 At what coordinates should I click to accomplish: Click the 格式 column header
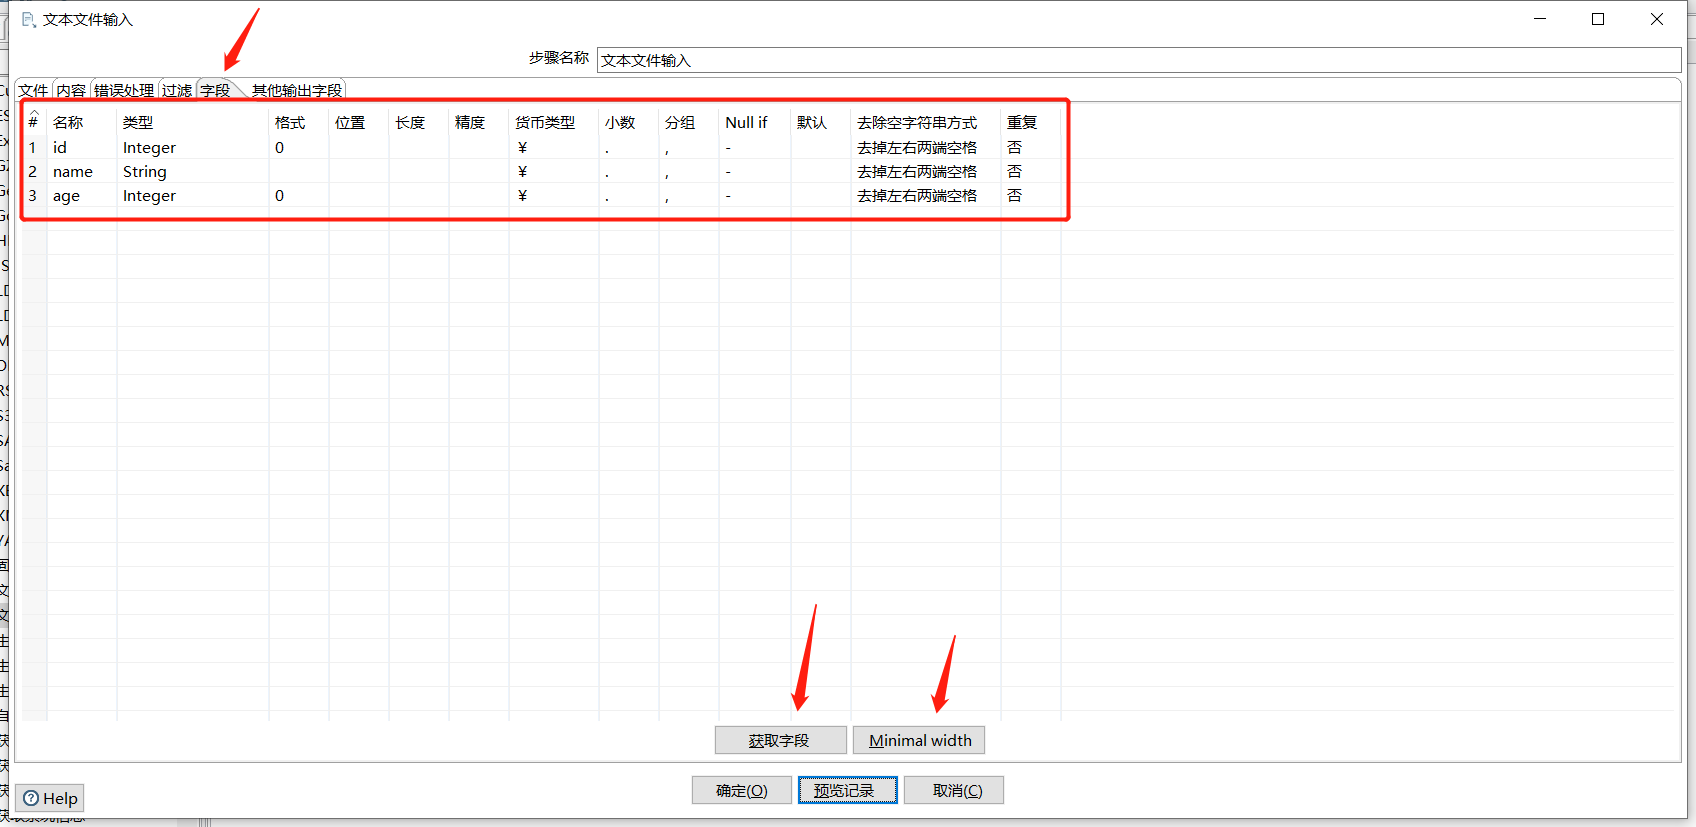pos(299,122)
